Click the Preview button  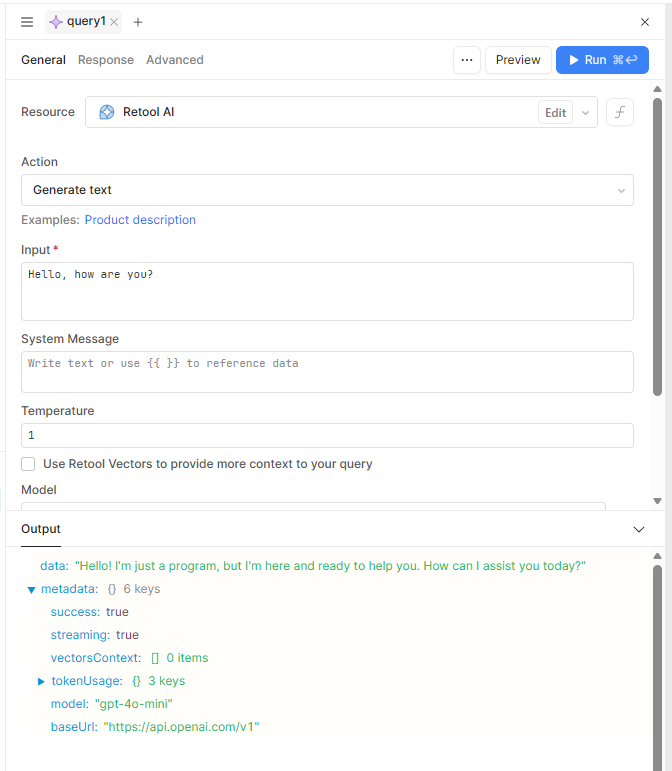[518, 60]
